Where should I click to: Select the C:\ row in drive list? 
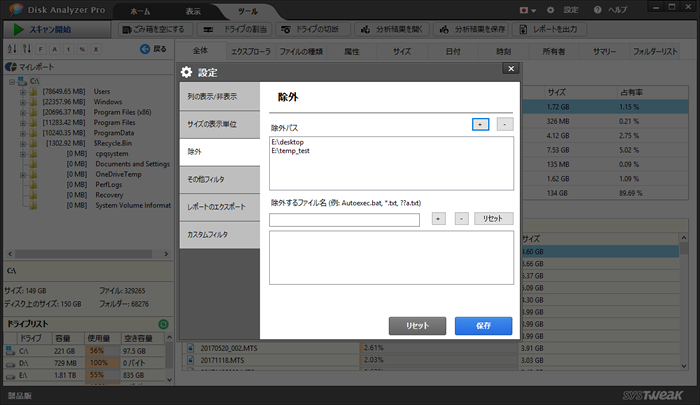pos(84,351)
